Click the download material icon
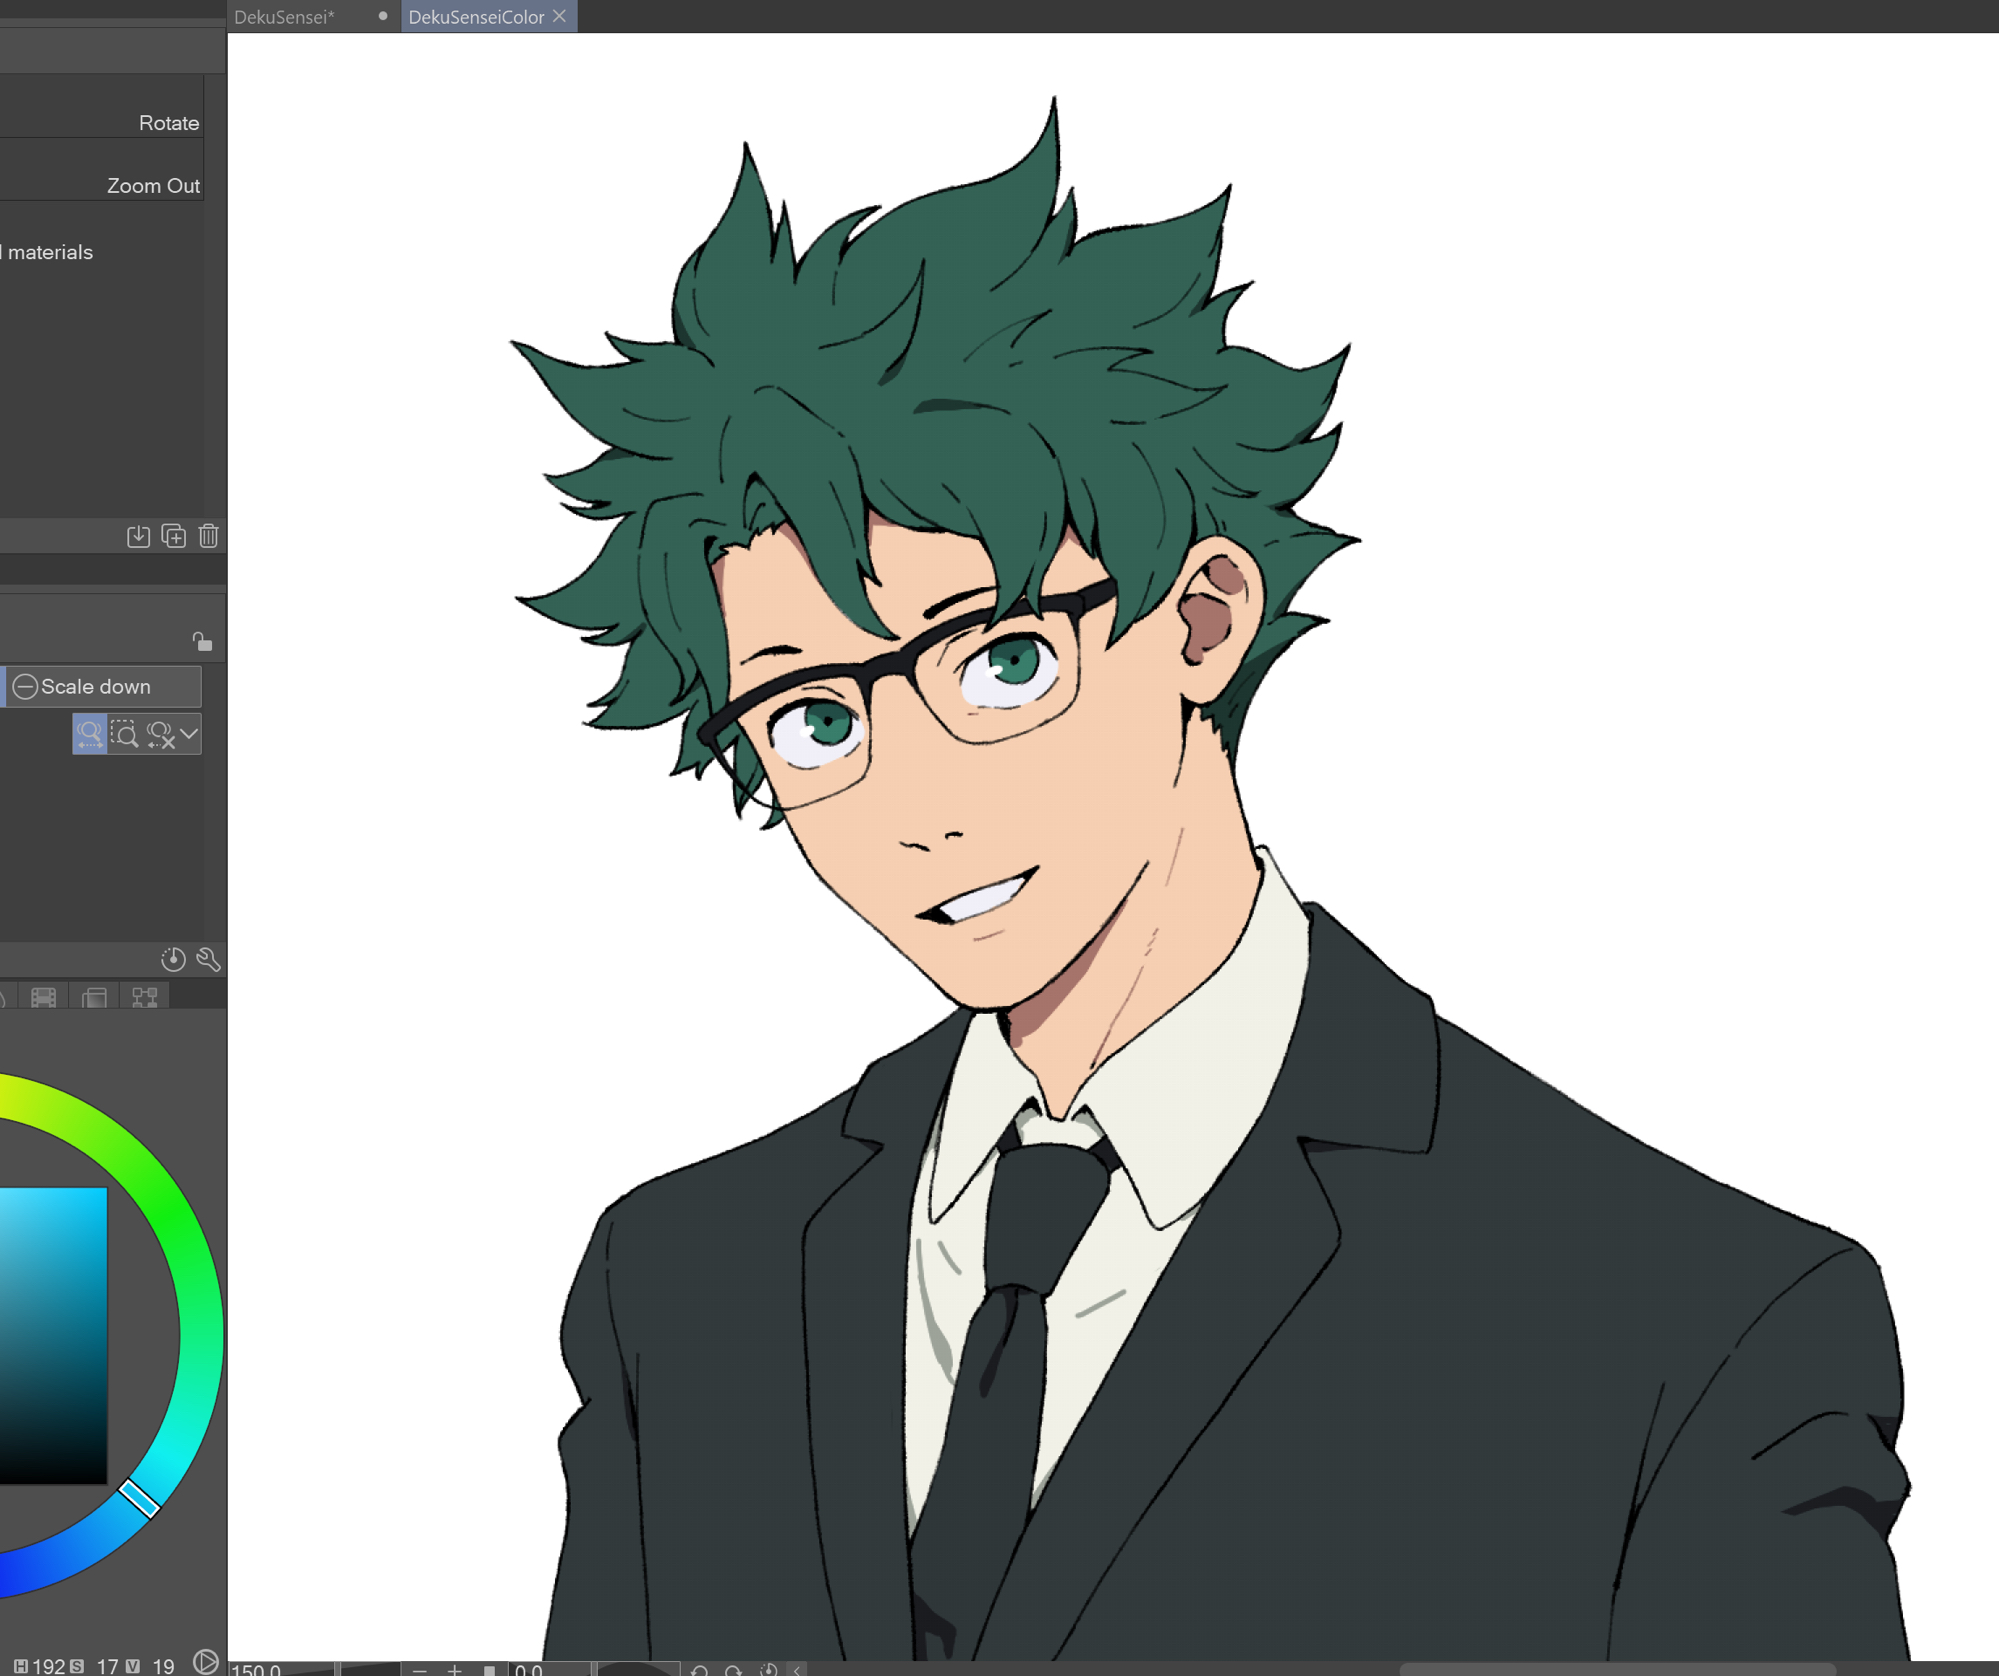Image resolution: width=1999 pixels, height=1676 pixels. pos(138,536)
